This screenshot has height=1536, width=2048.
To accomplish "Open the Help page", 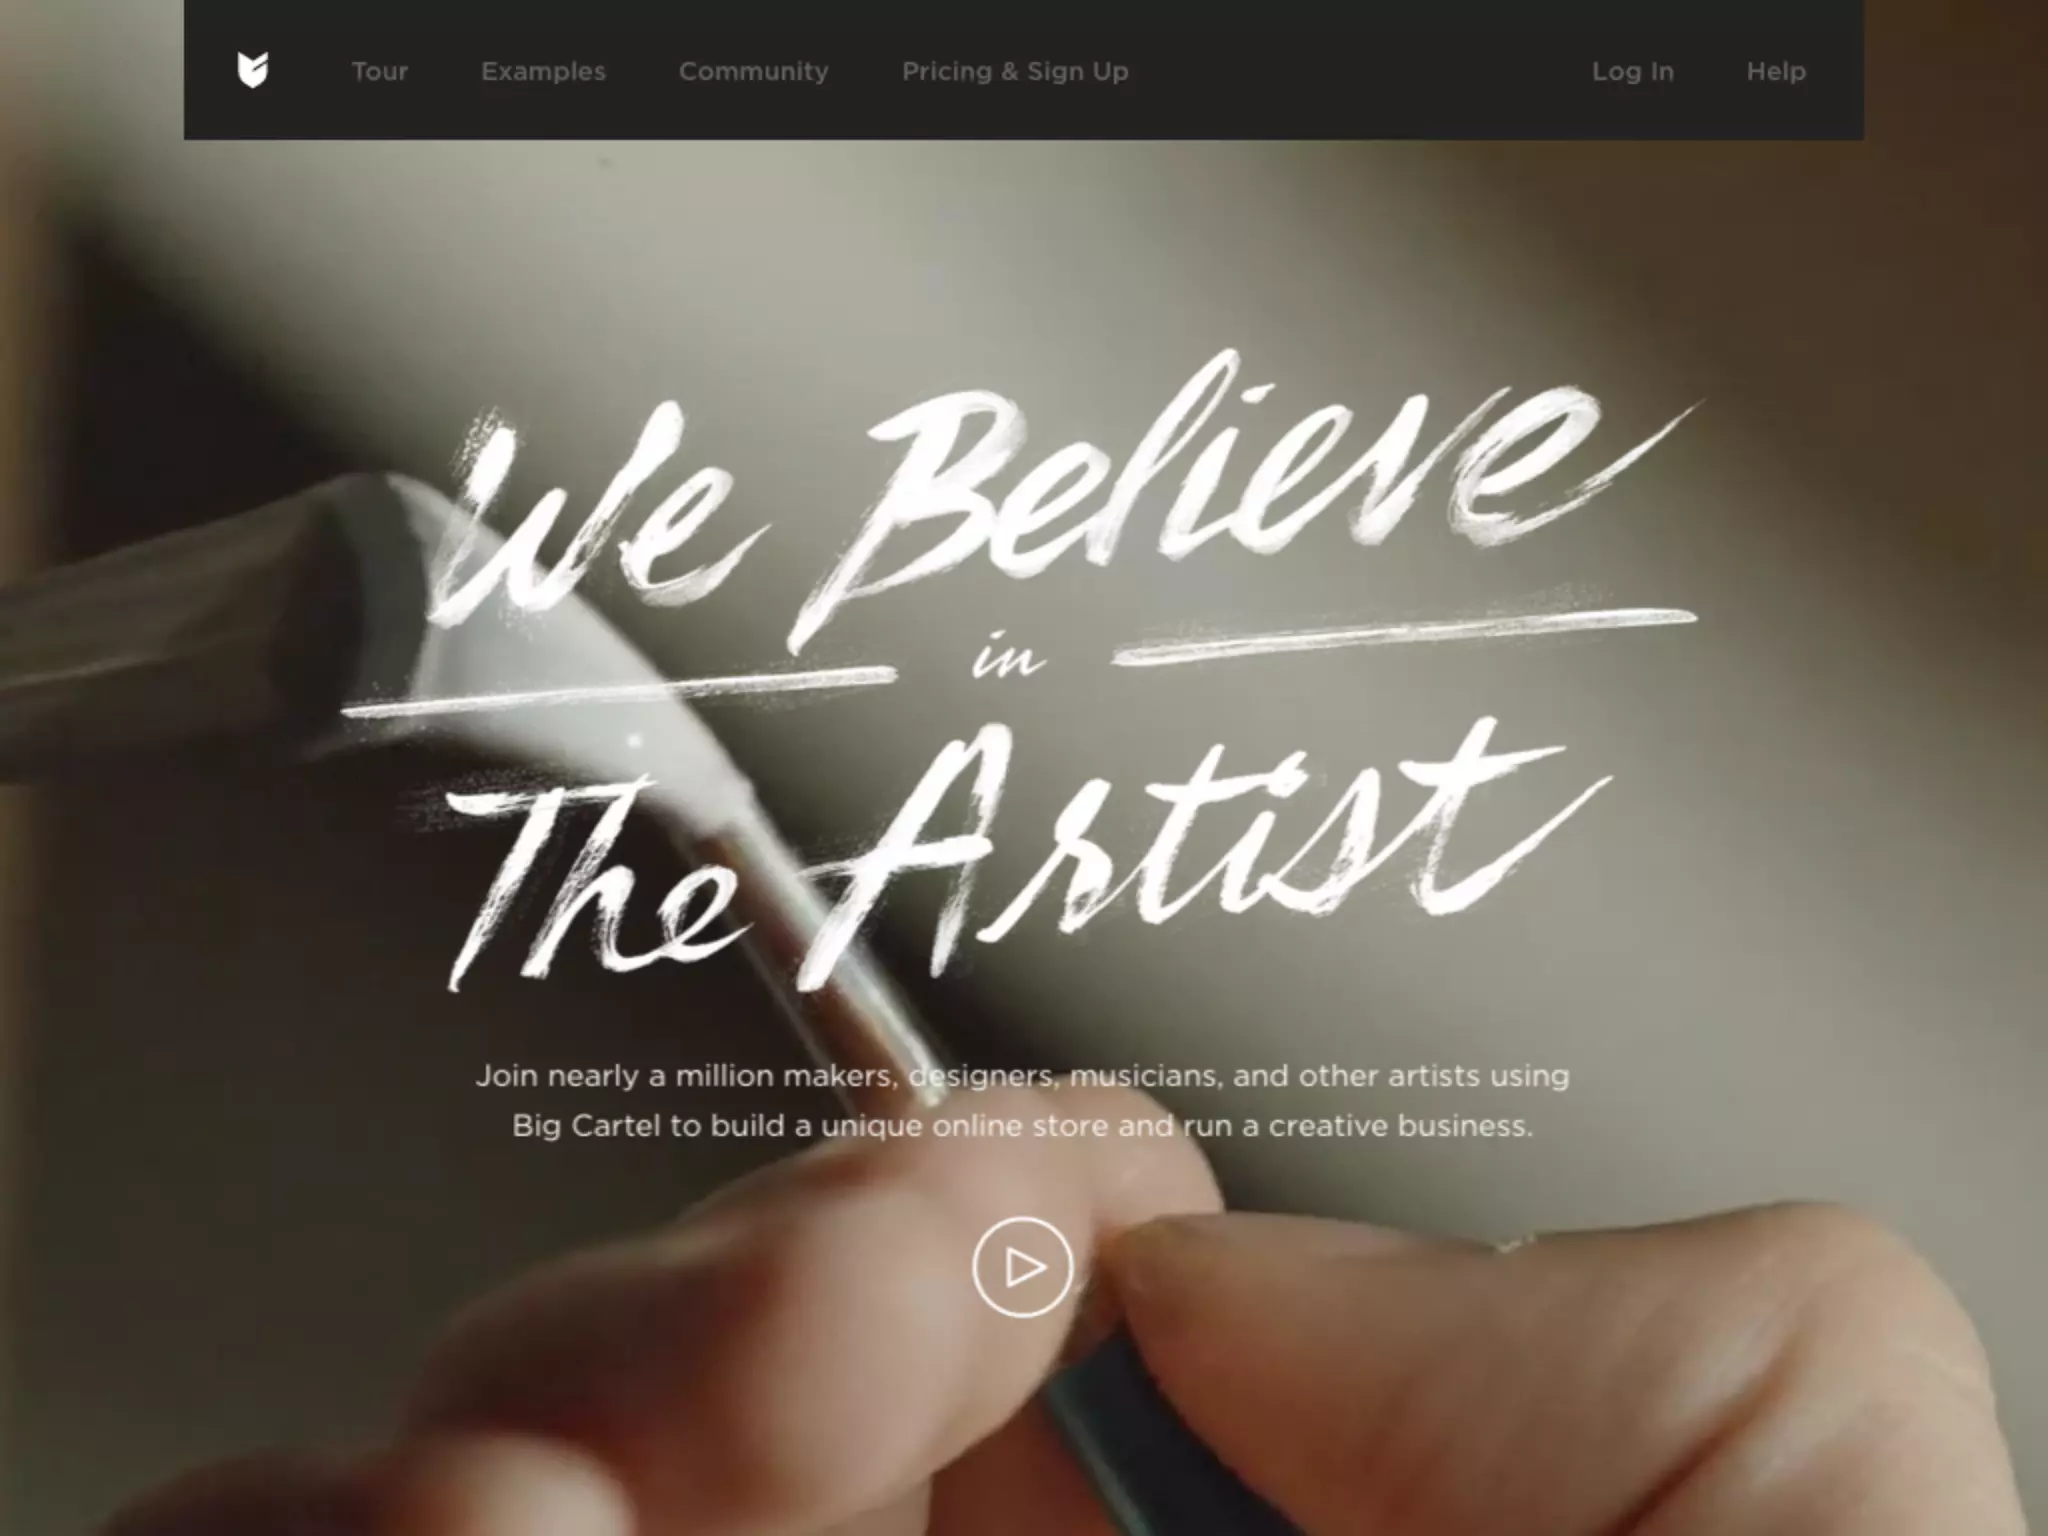I will (x=1776, y=72).
